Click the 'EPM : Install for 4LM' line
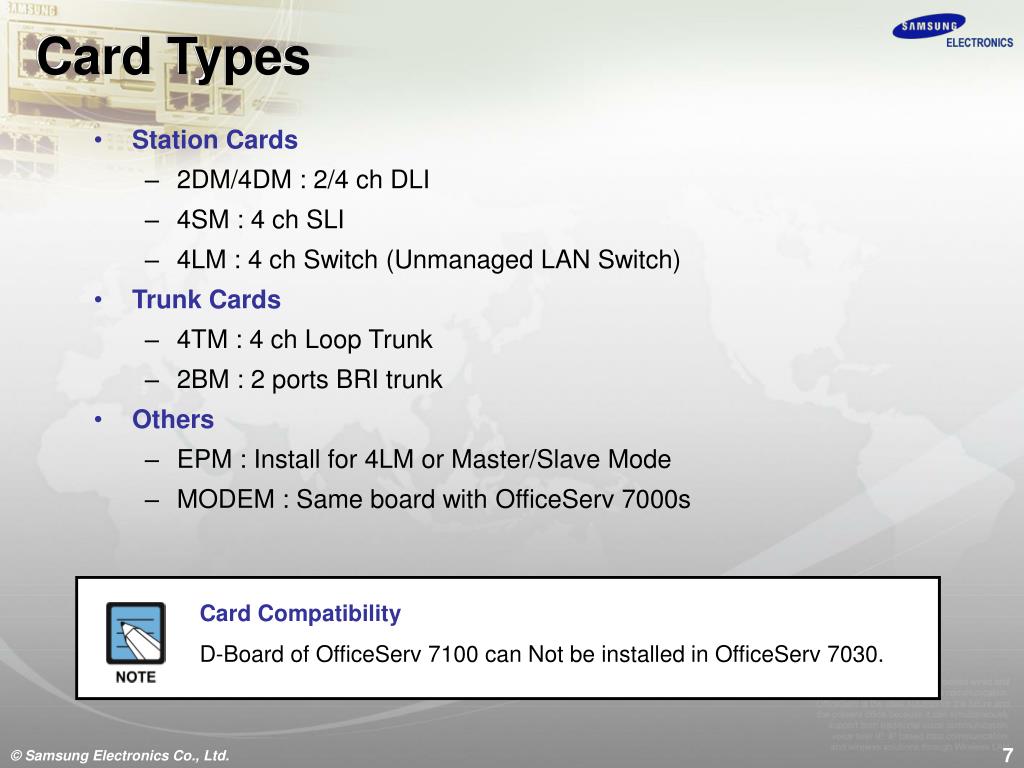This screenshot has width=1024, height=768. point(424,459)
